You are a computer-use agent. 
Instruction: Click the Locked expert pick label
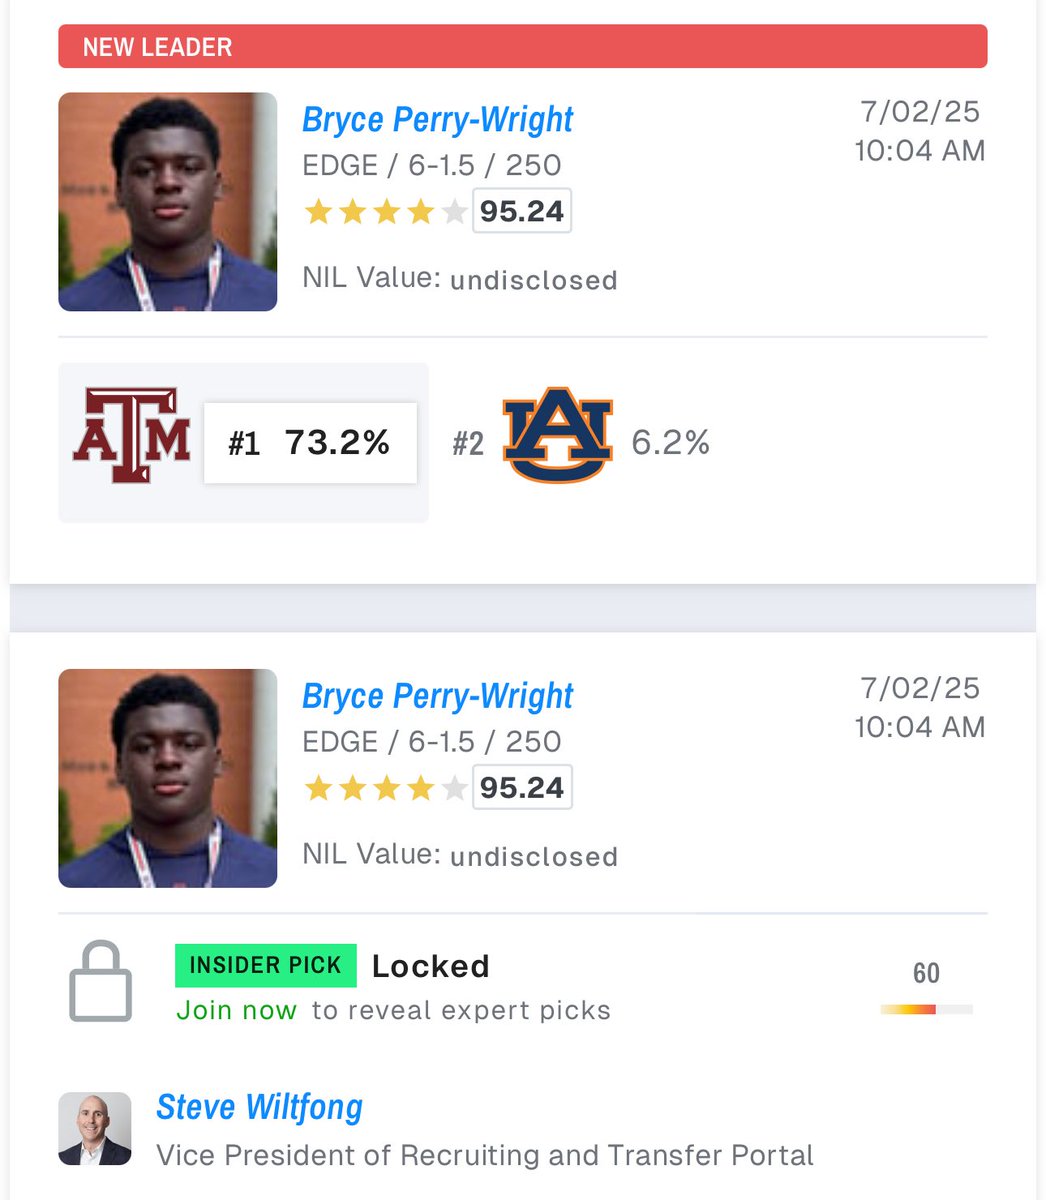[x=430, y=966]
